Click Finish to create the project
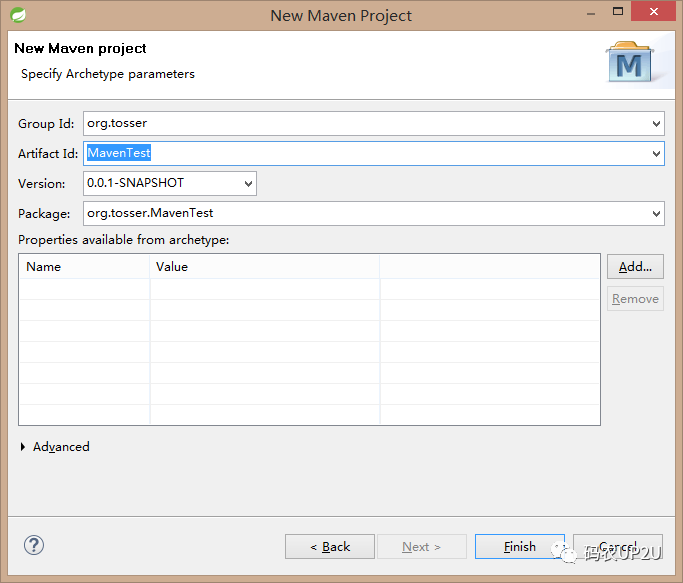 click(520, 546)
